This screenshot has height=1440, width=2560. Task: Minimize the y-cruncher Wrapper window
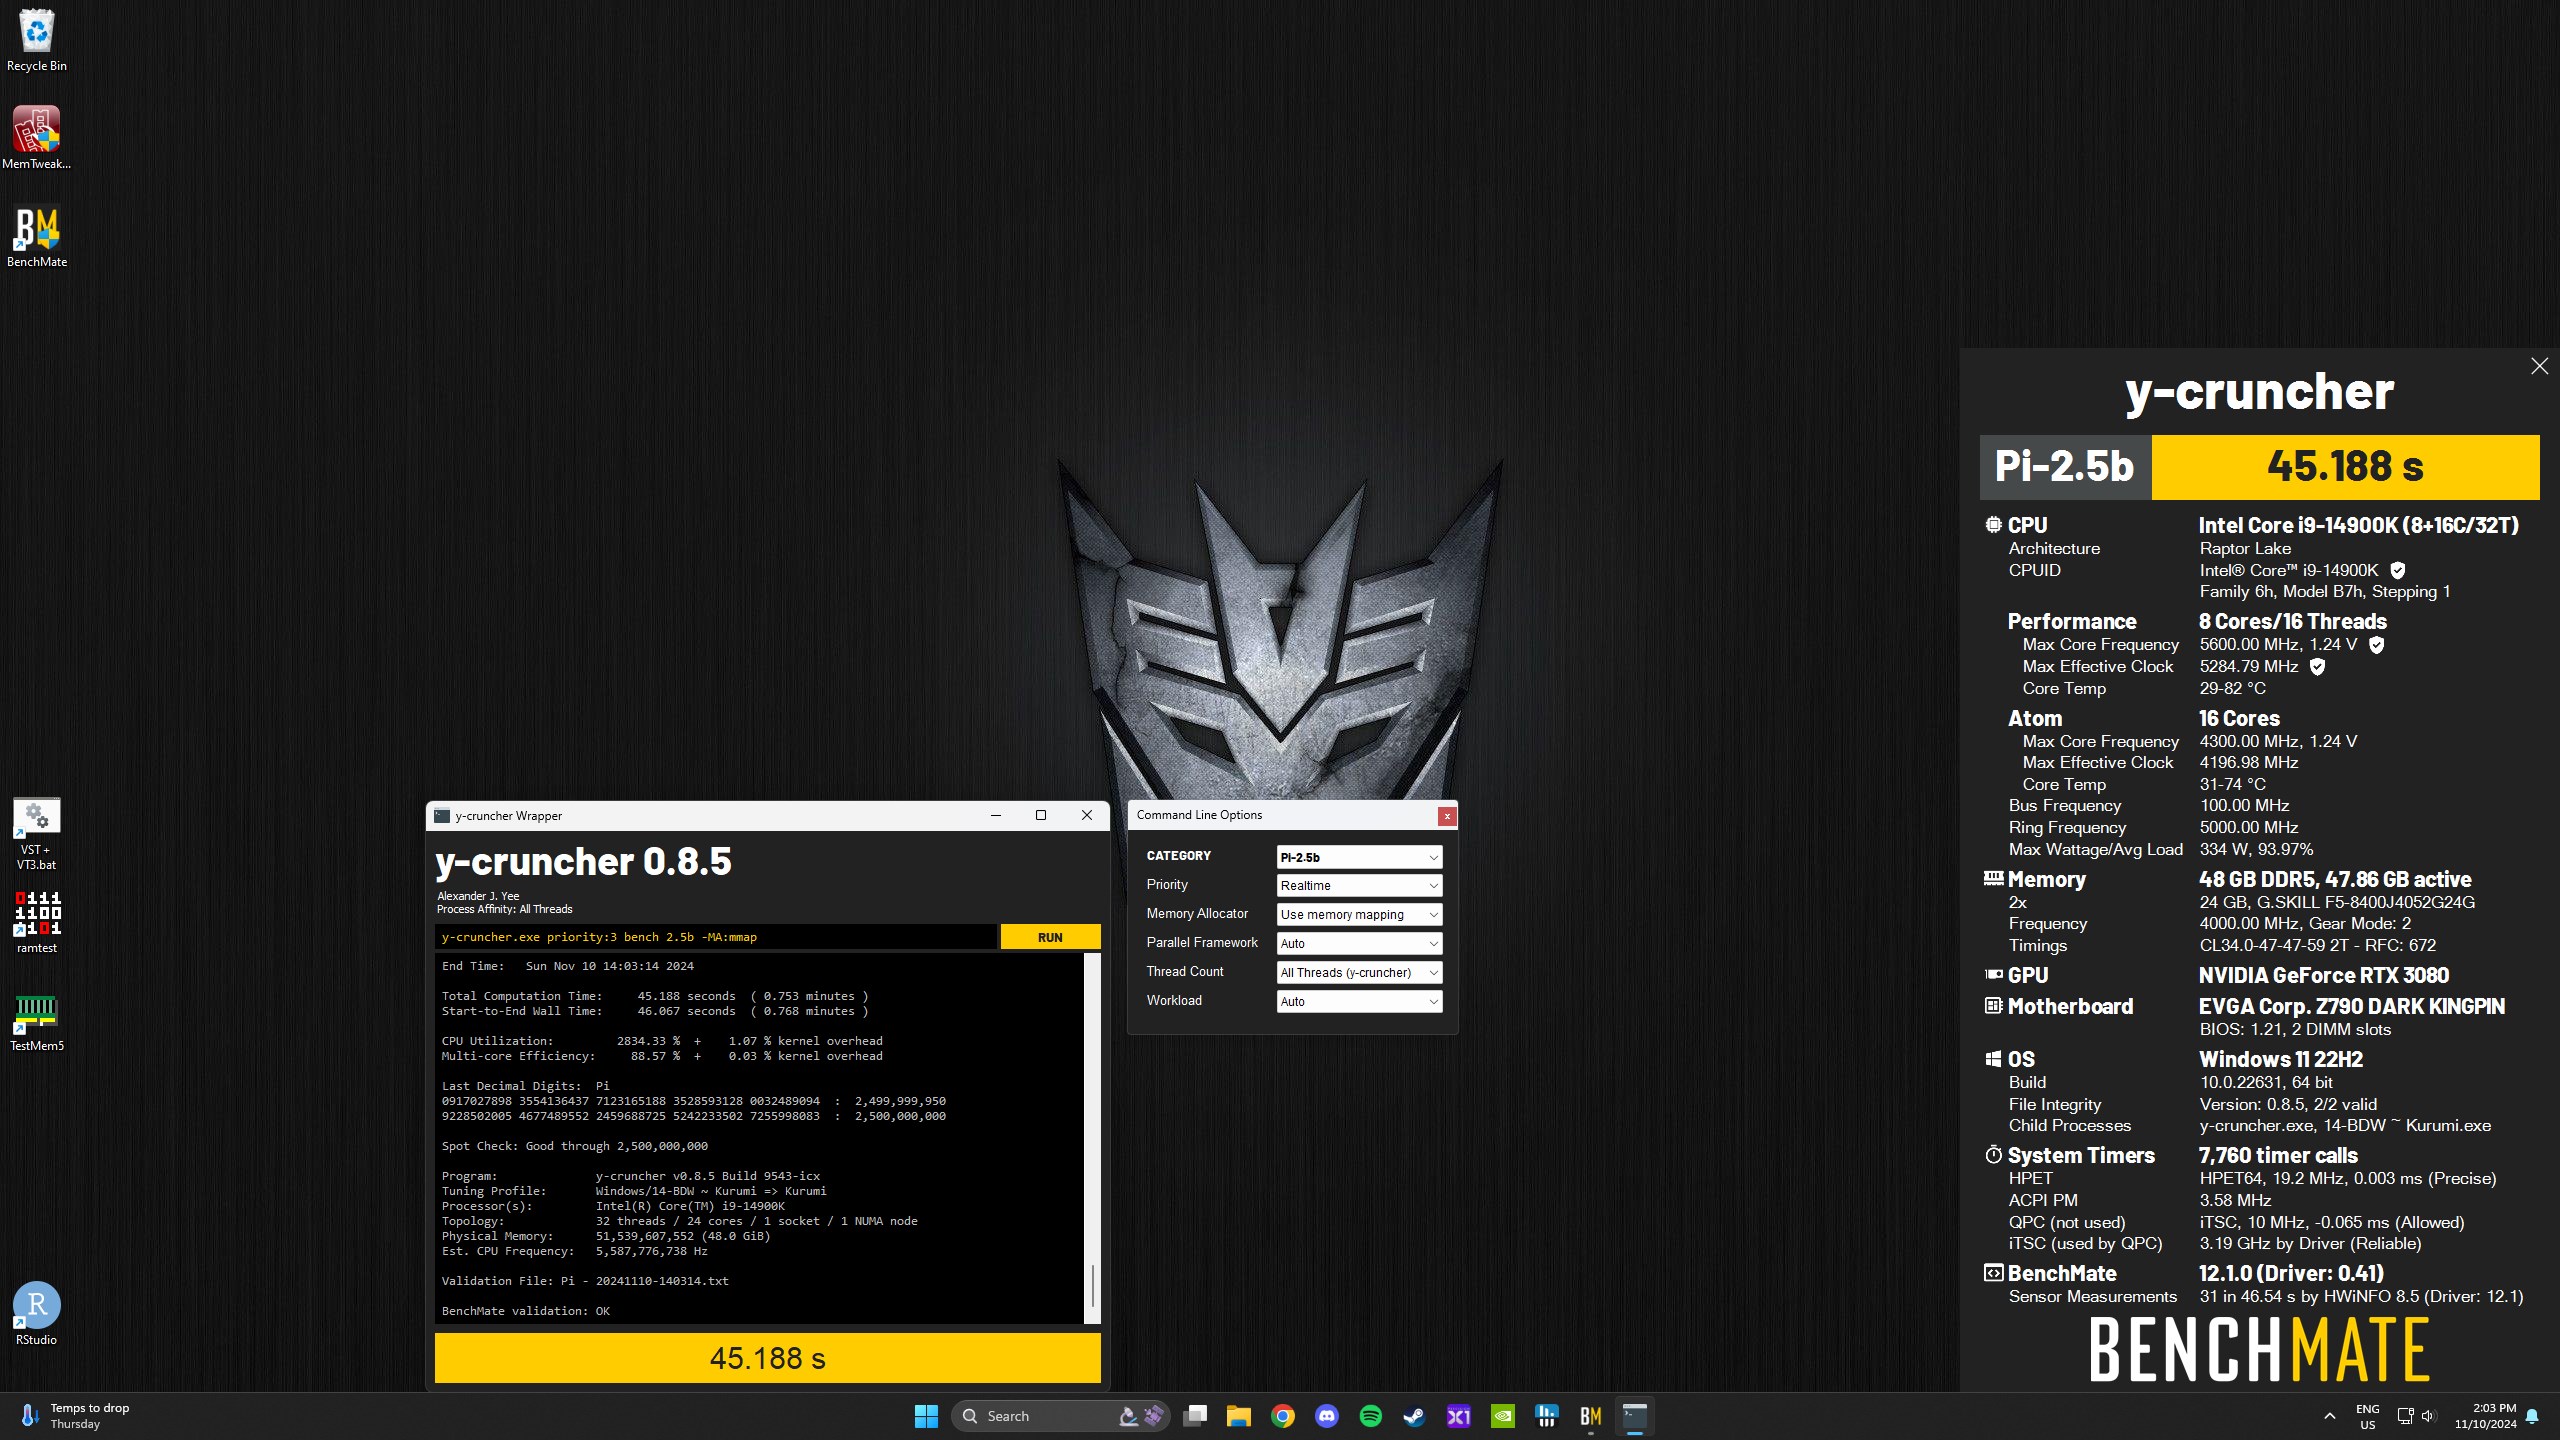(x=996, y=816)
